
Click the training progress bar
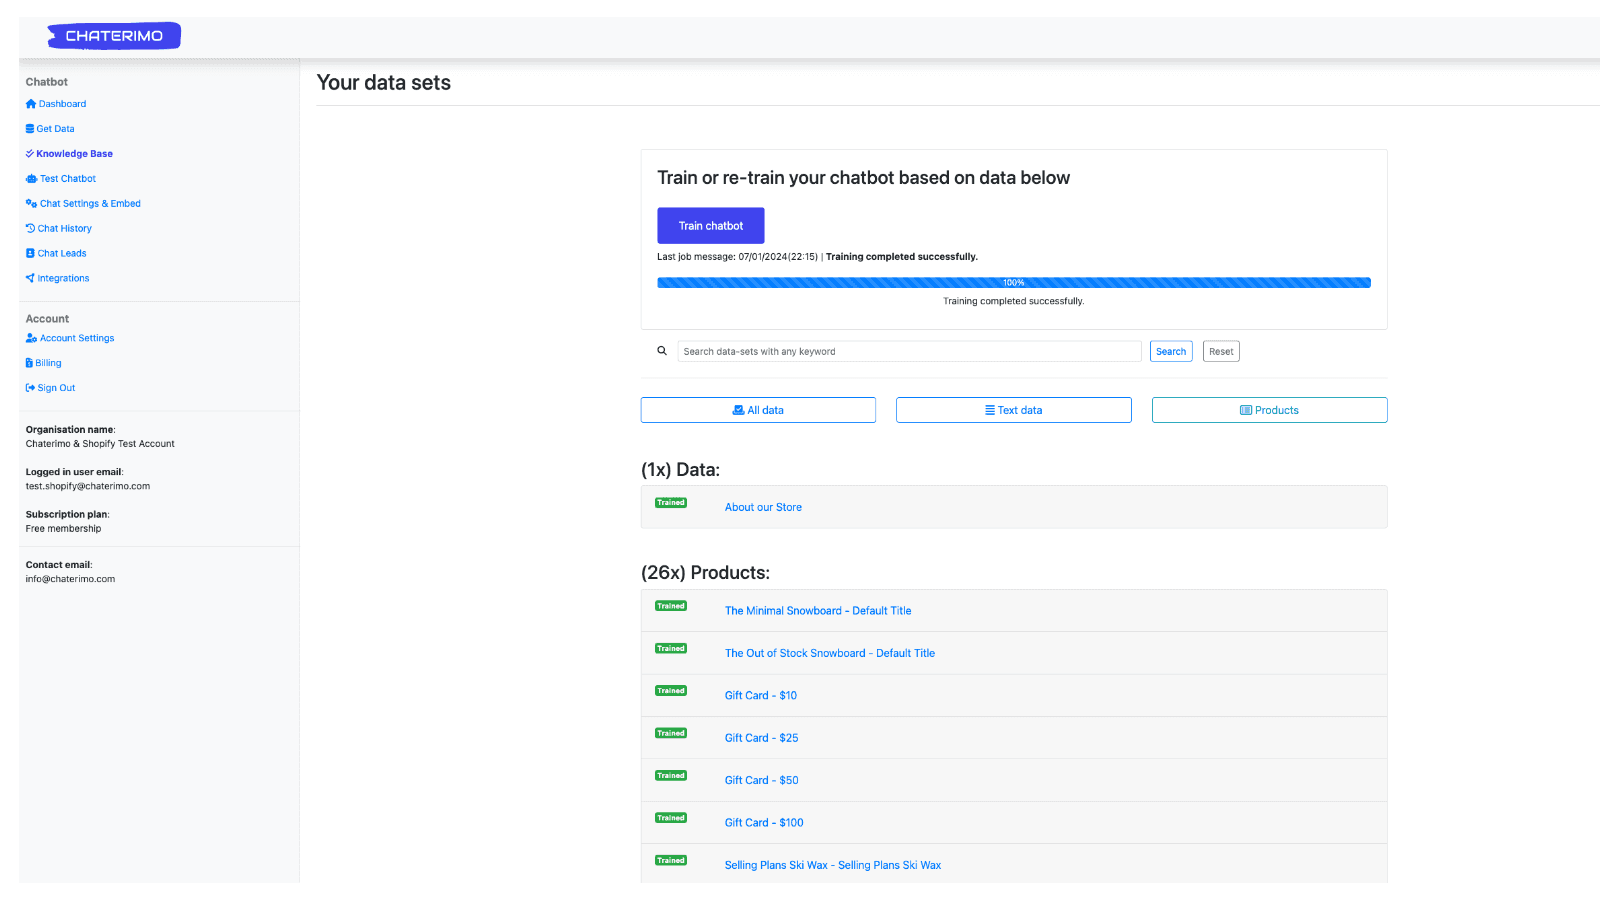1013,283
